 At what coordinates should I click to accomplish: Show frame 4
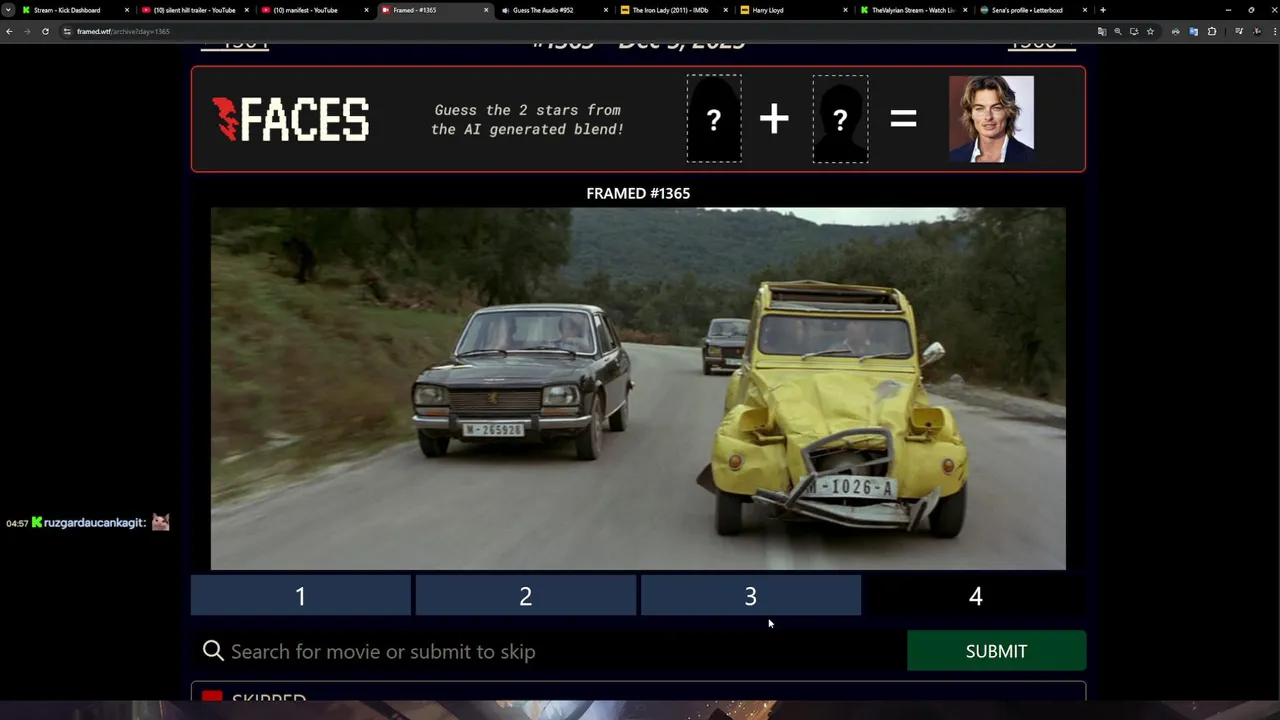point(975,596)
